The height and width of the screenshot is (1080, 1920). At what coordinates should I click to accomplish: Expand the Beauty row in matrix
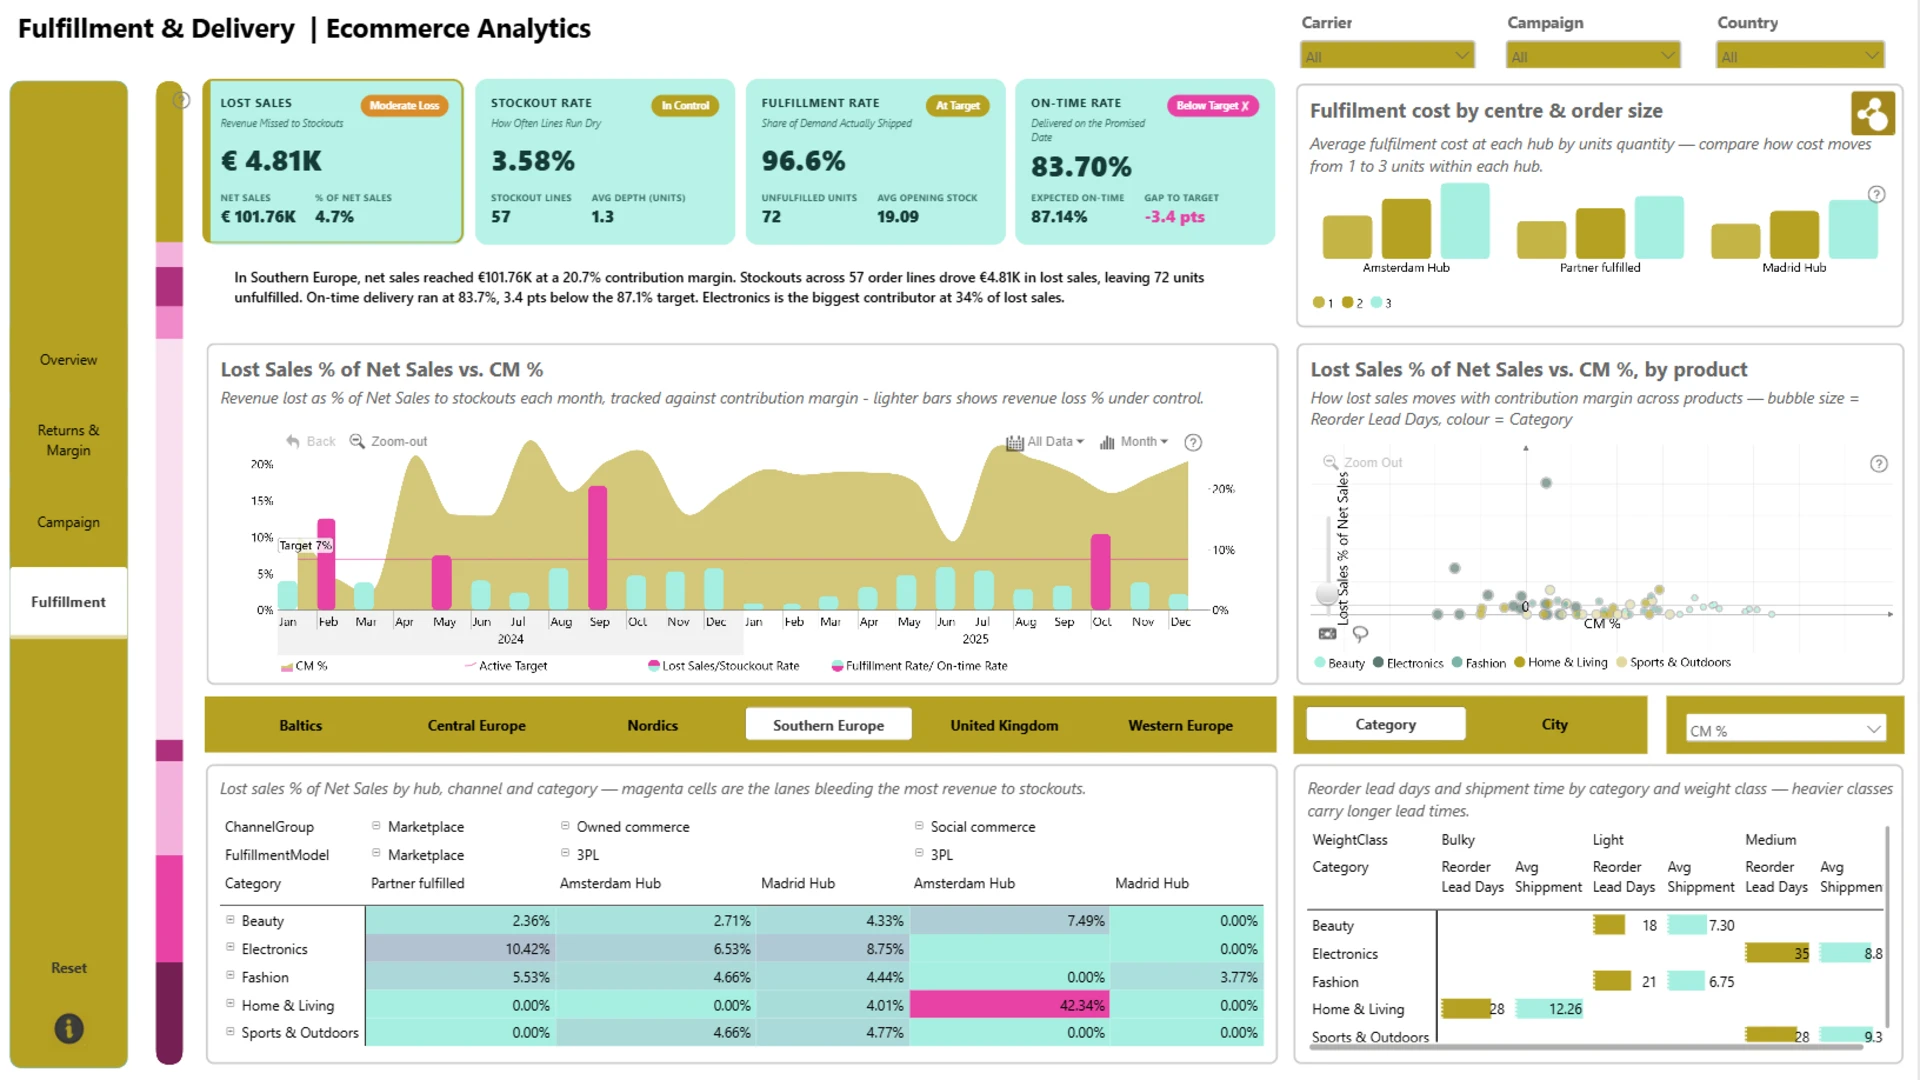pyautogui.click(x=230, y=920)
